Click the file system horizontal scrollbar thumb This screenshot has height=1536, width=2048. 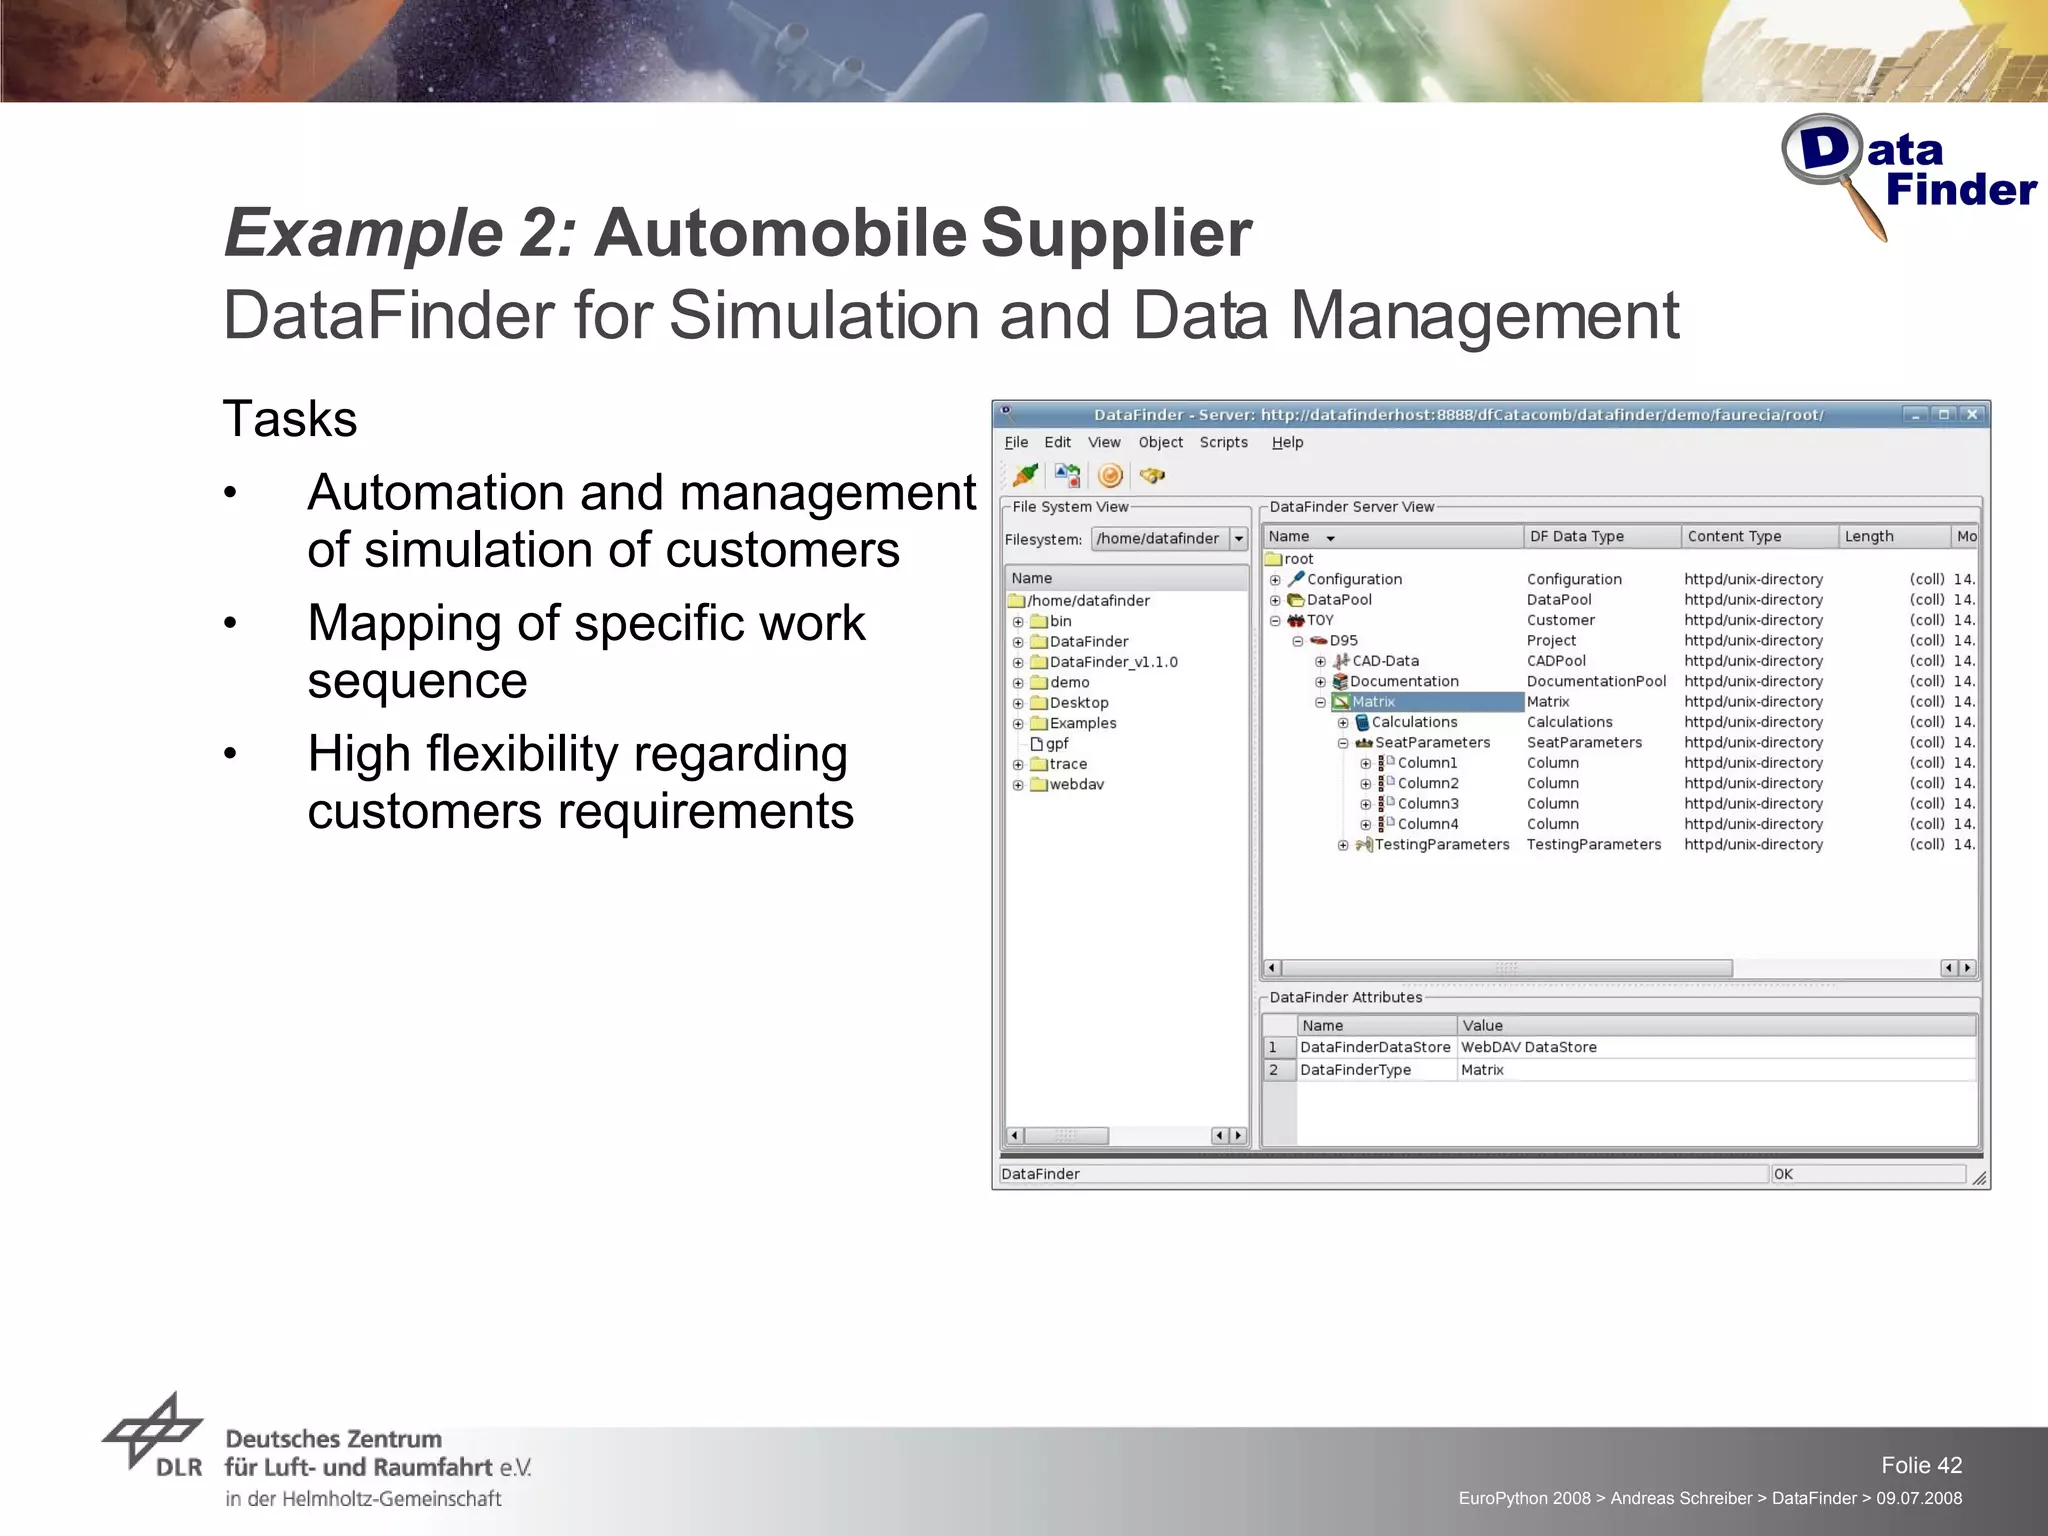[x=1066, y=1136]
